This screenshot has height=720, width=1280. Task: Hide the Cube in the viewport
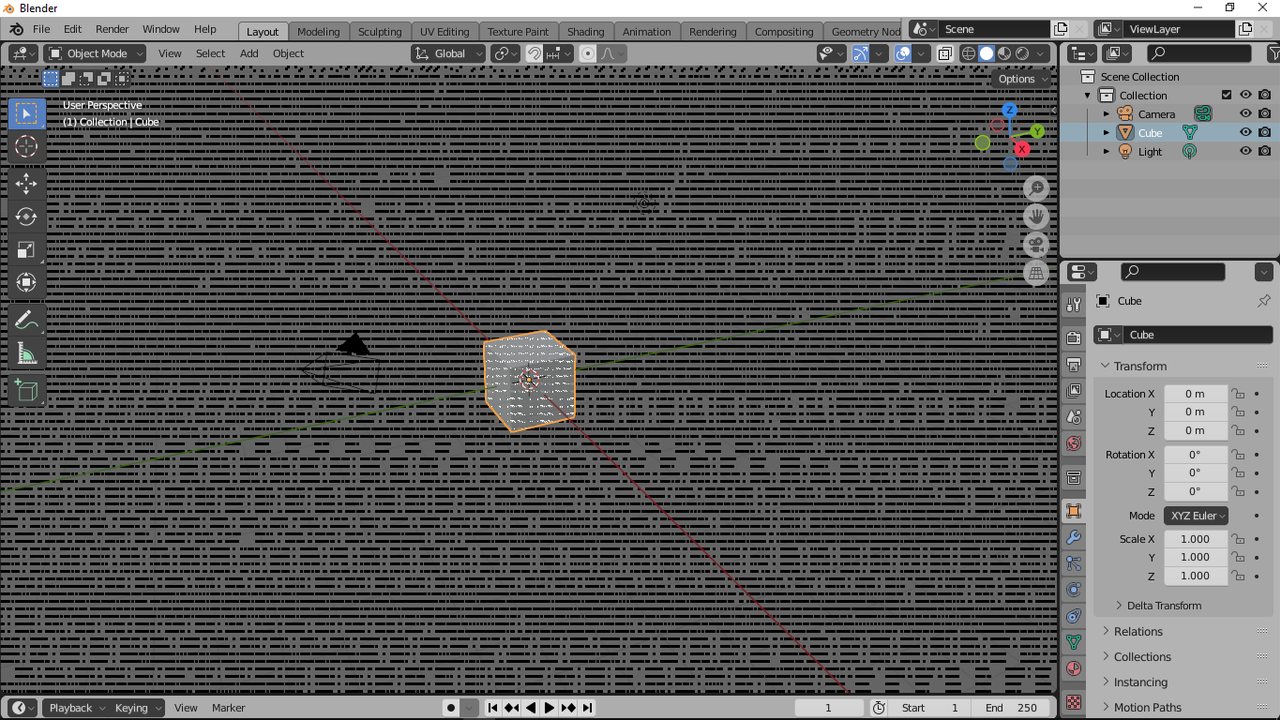pos(1245,132)
